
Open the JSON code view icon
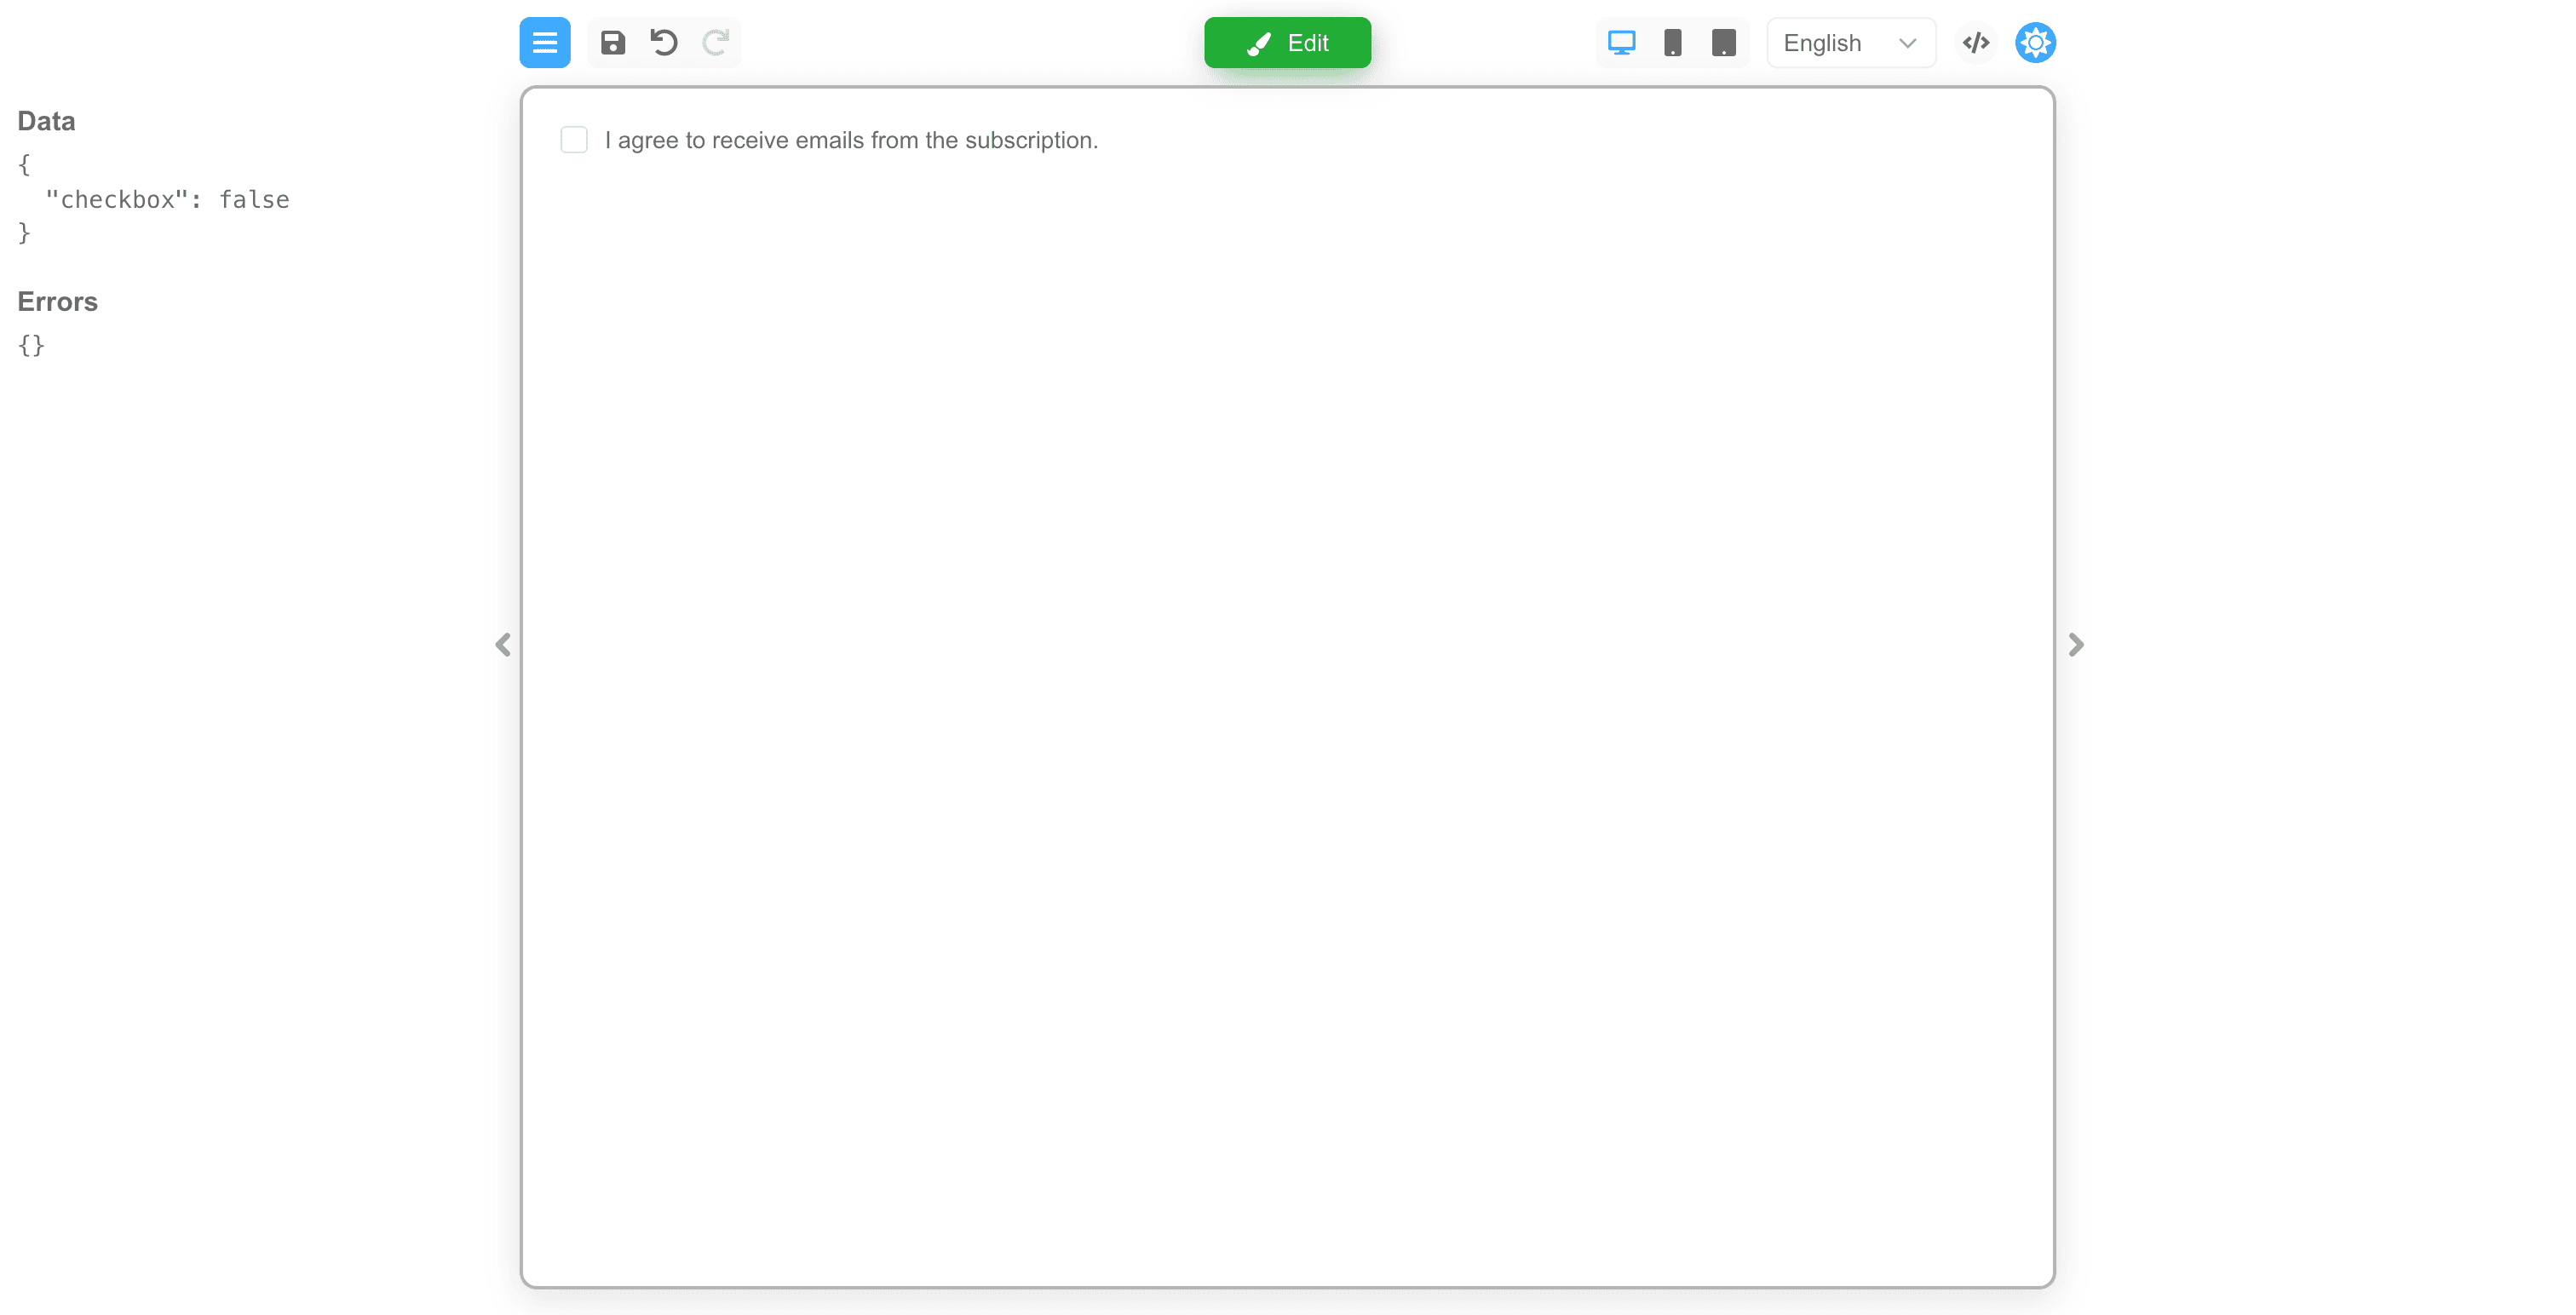click(1975, 43)
